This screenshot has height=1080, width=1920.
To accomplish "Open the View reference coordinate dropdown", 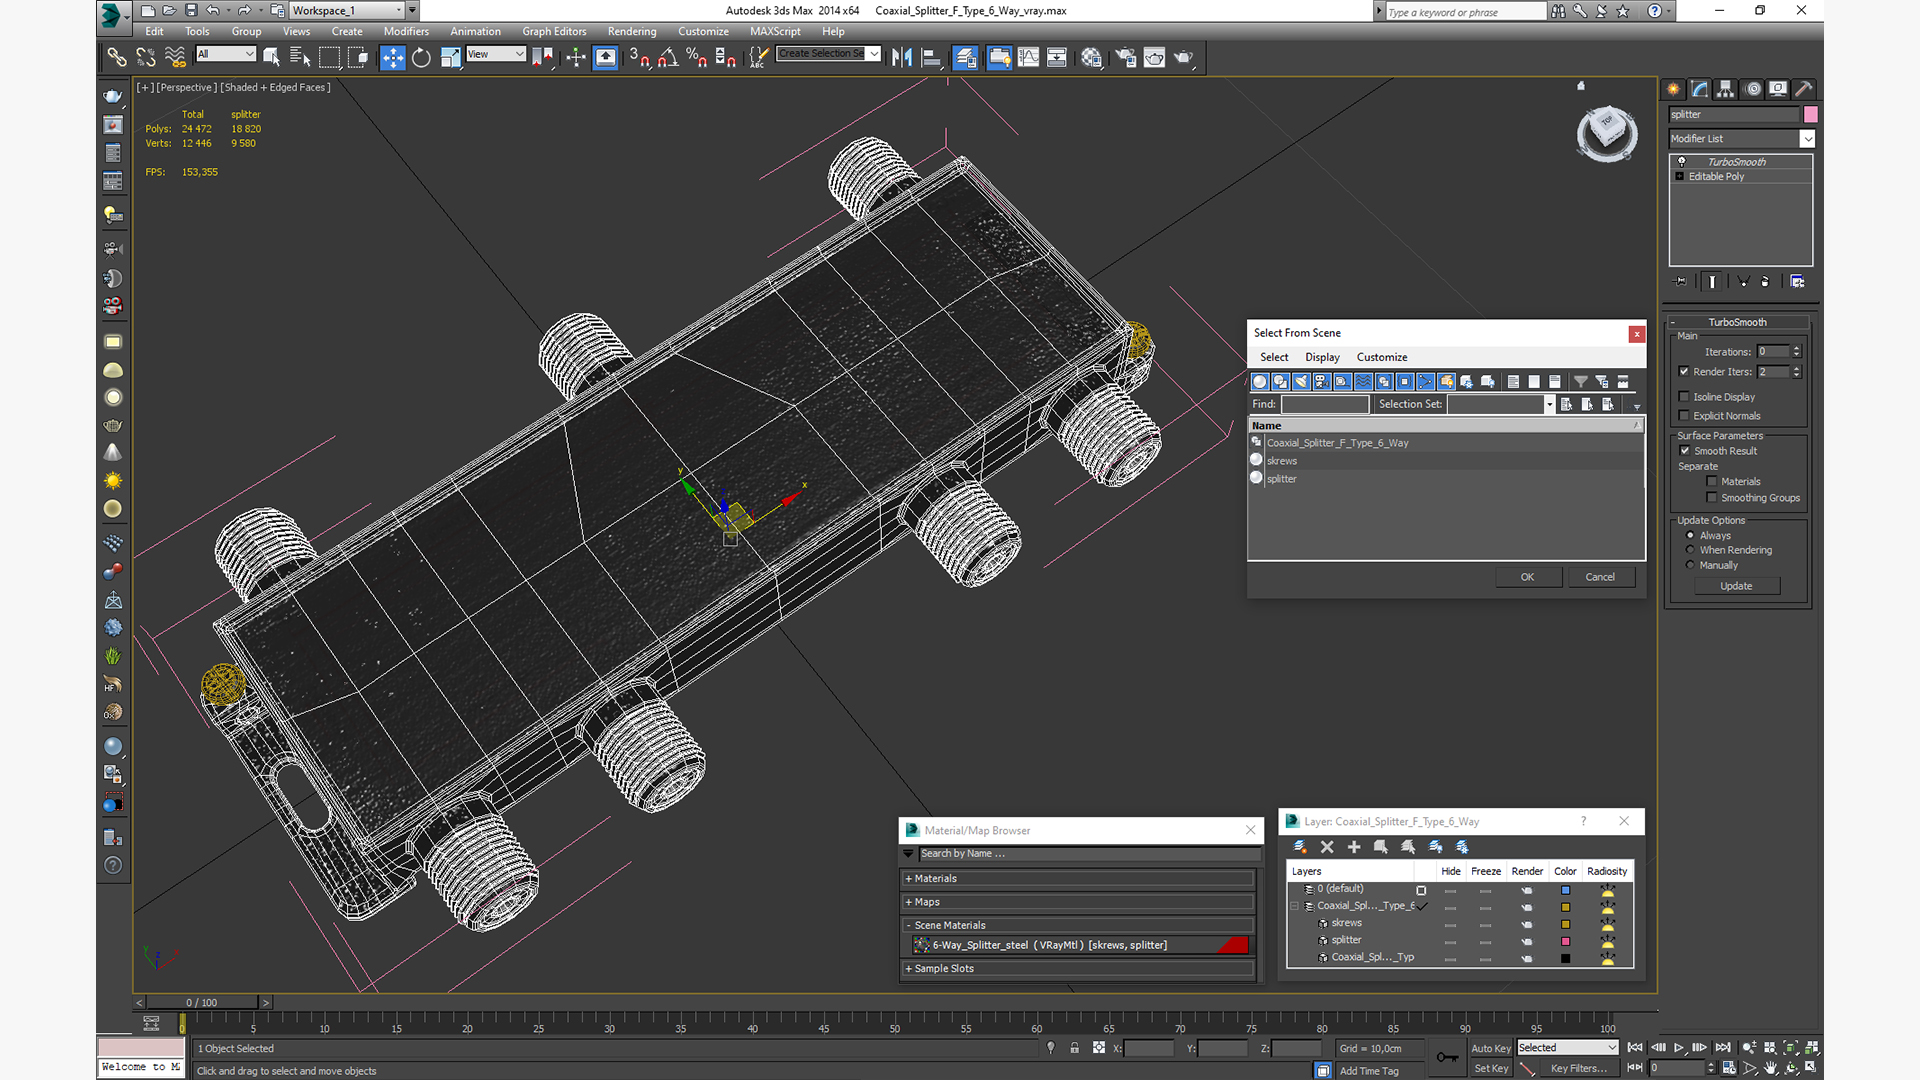I will (496, 54).
